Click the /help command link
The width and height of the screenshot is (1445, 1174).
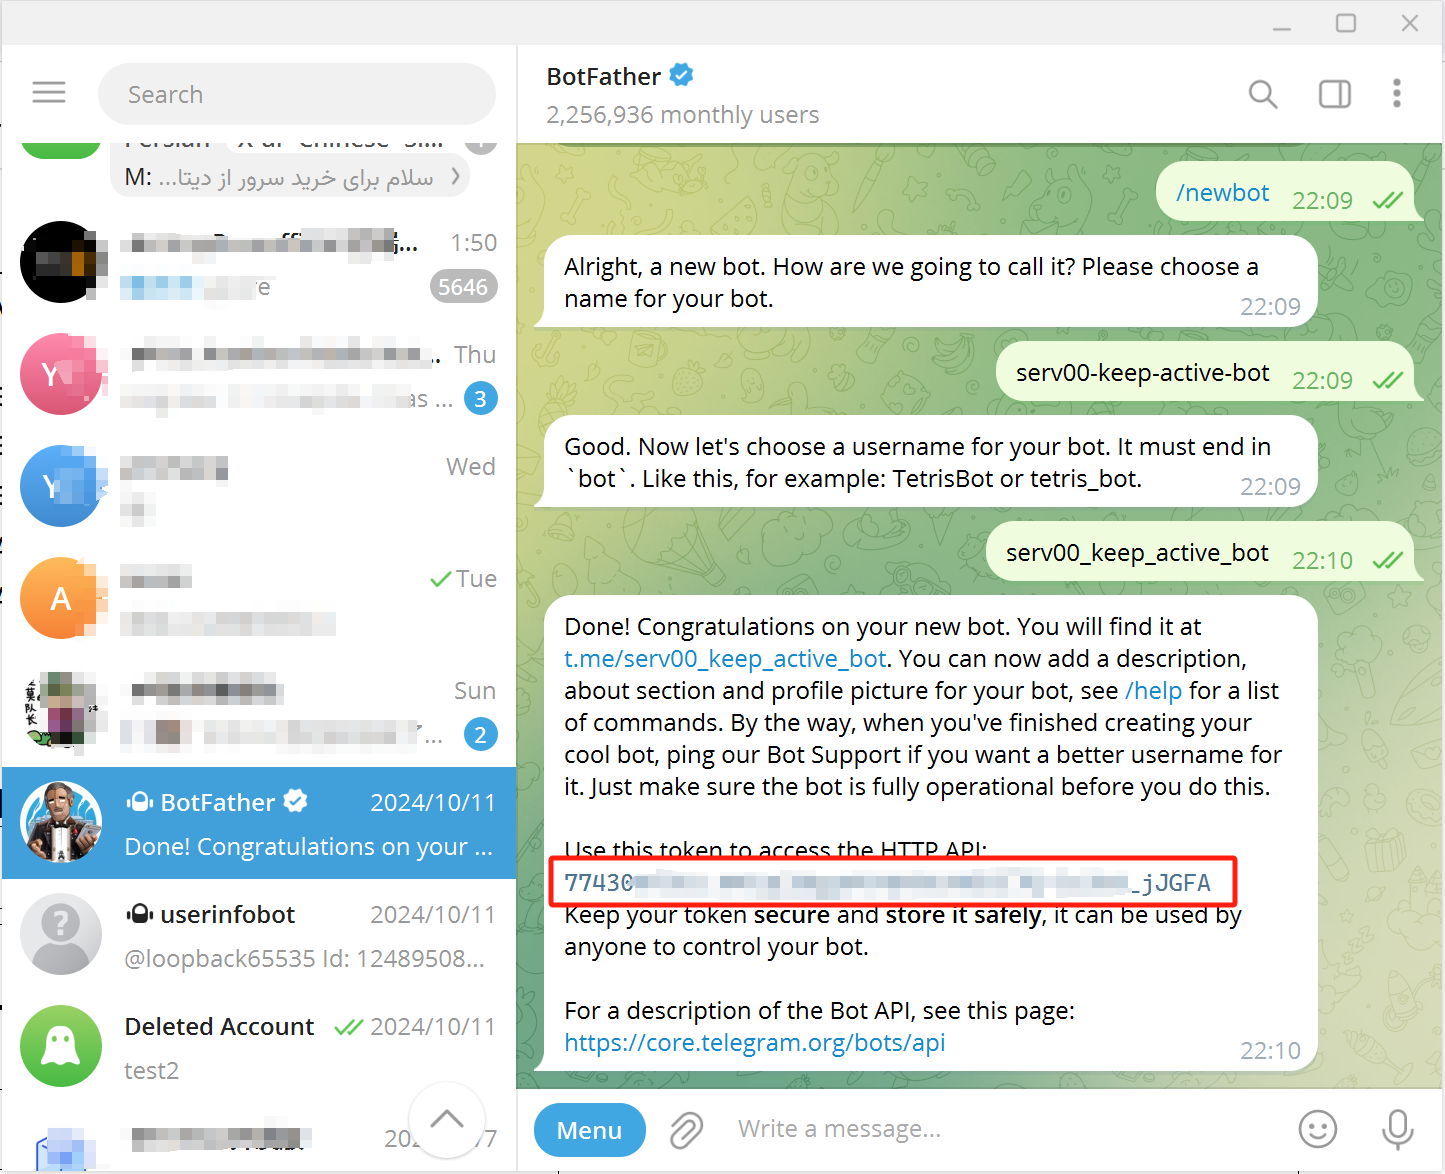1153,691
